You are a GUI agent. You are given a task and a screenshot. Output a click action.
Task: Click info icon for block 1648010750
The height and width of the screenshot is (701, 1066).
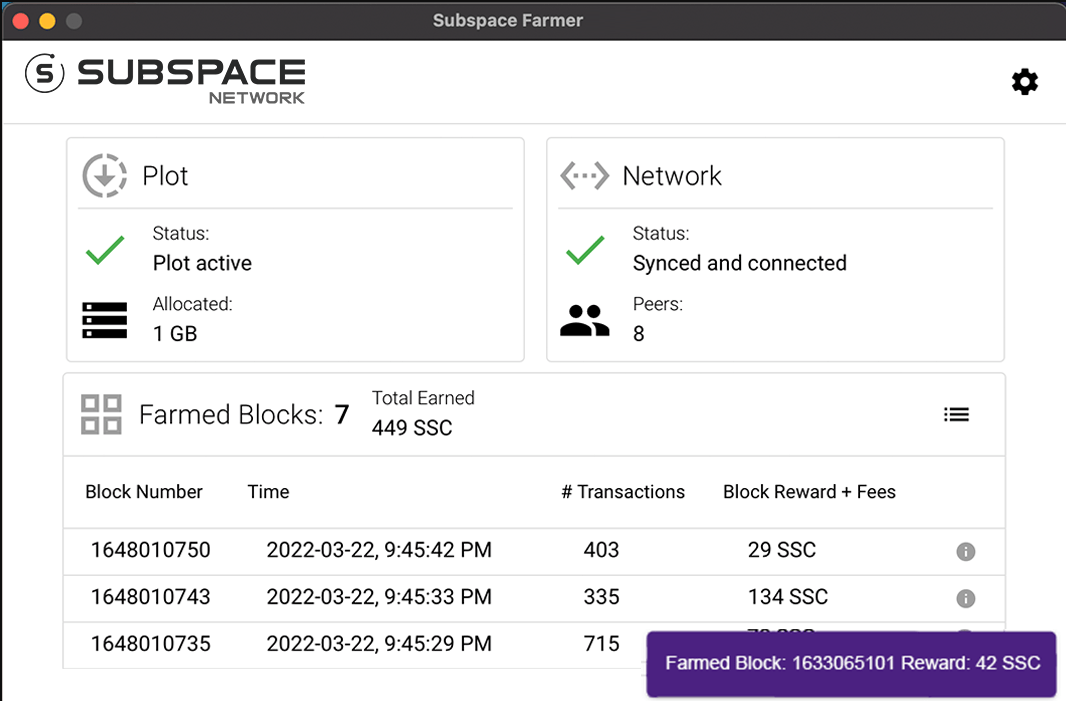coord(965,551)
